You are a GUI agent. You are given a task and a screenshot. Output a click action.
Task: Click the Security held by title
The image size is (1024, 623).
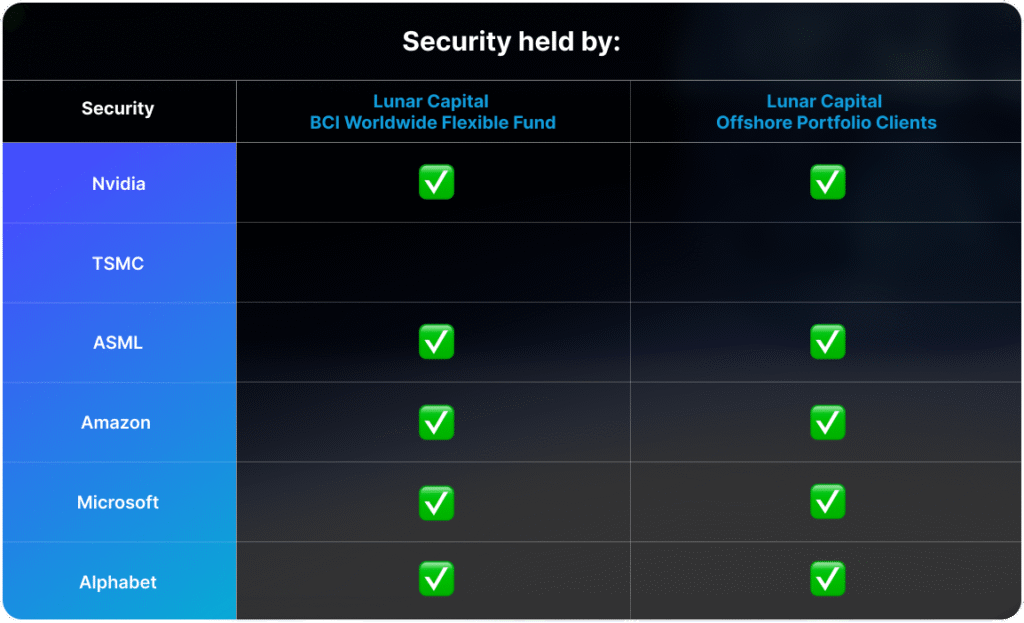[511, 42]
